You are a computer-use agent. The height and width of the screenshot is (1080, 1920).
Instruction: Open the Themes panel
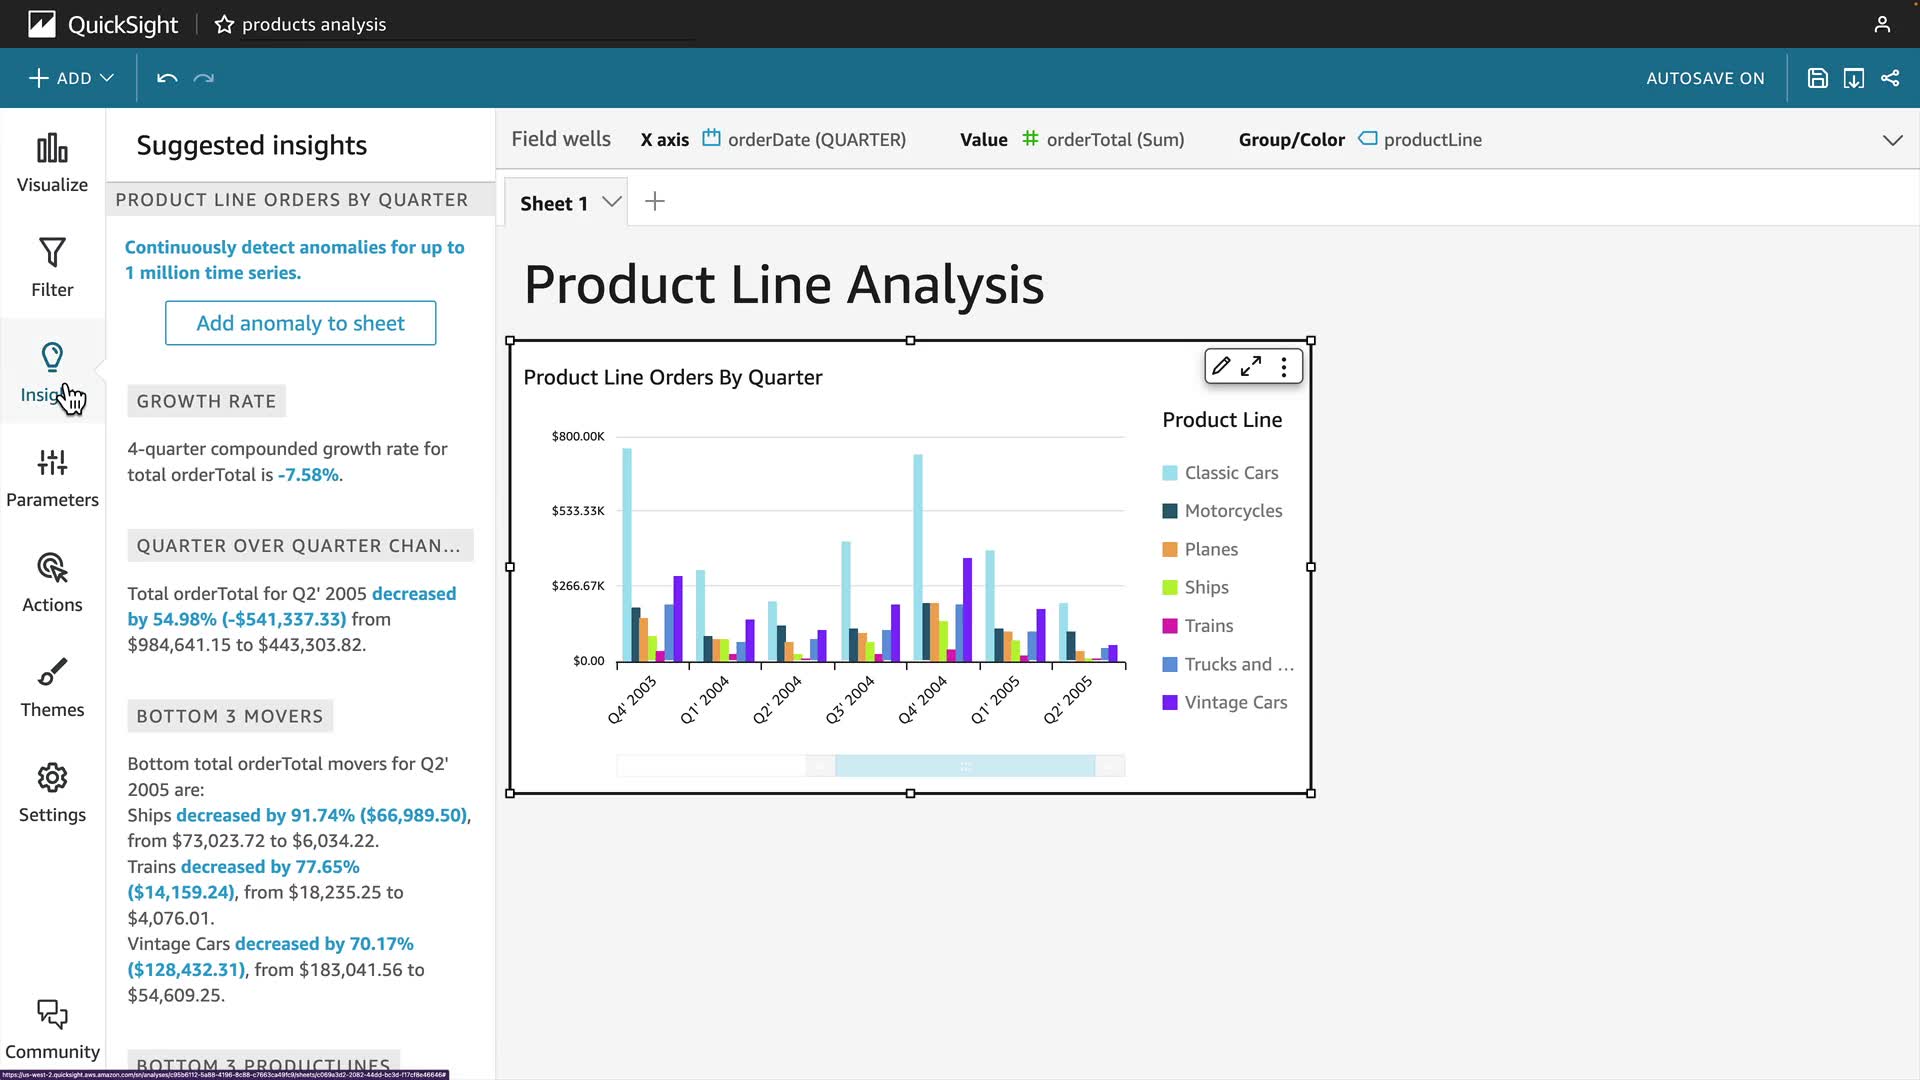click(x=52, y=688)
